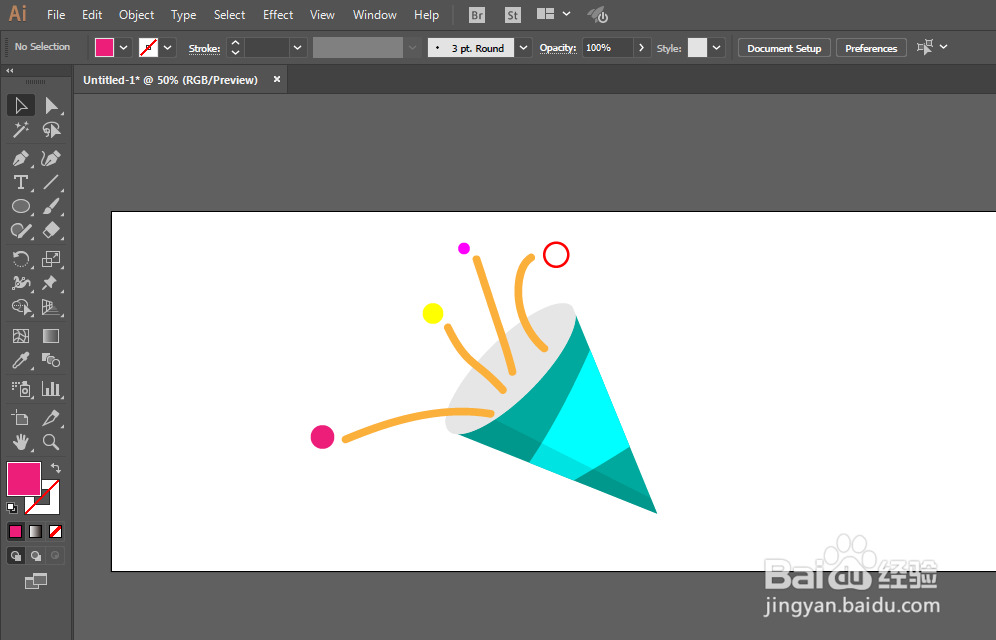Select the Lasso tool
The height and width of the screenshot is (640, 996).
tap(51, 130)
